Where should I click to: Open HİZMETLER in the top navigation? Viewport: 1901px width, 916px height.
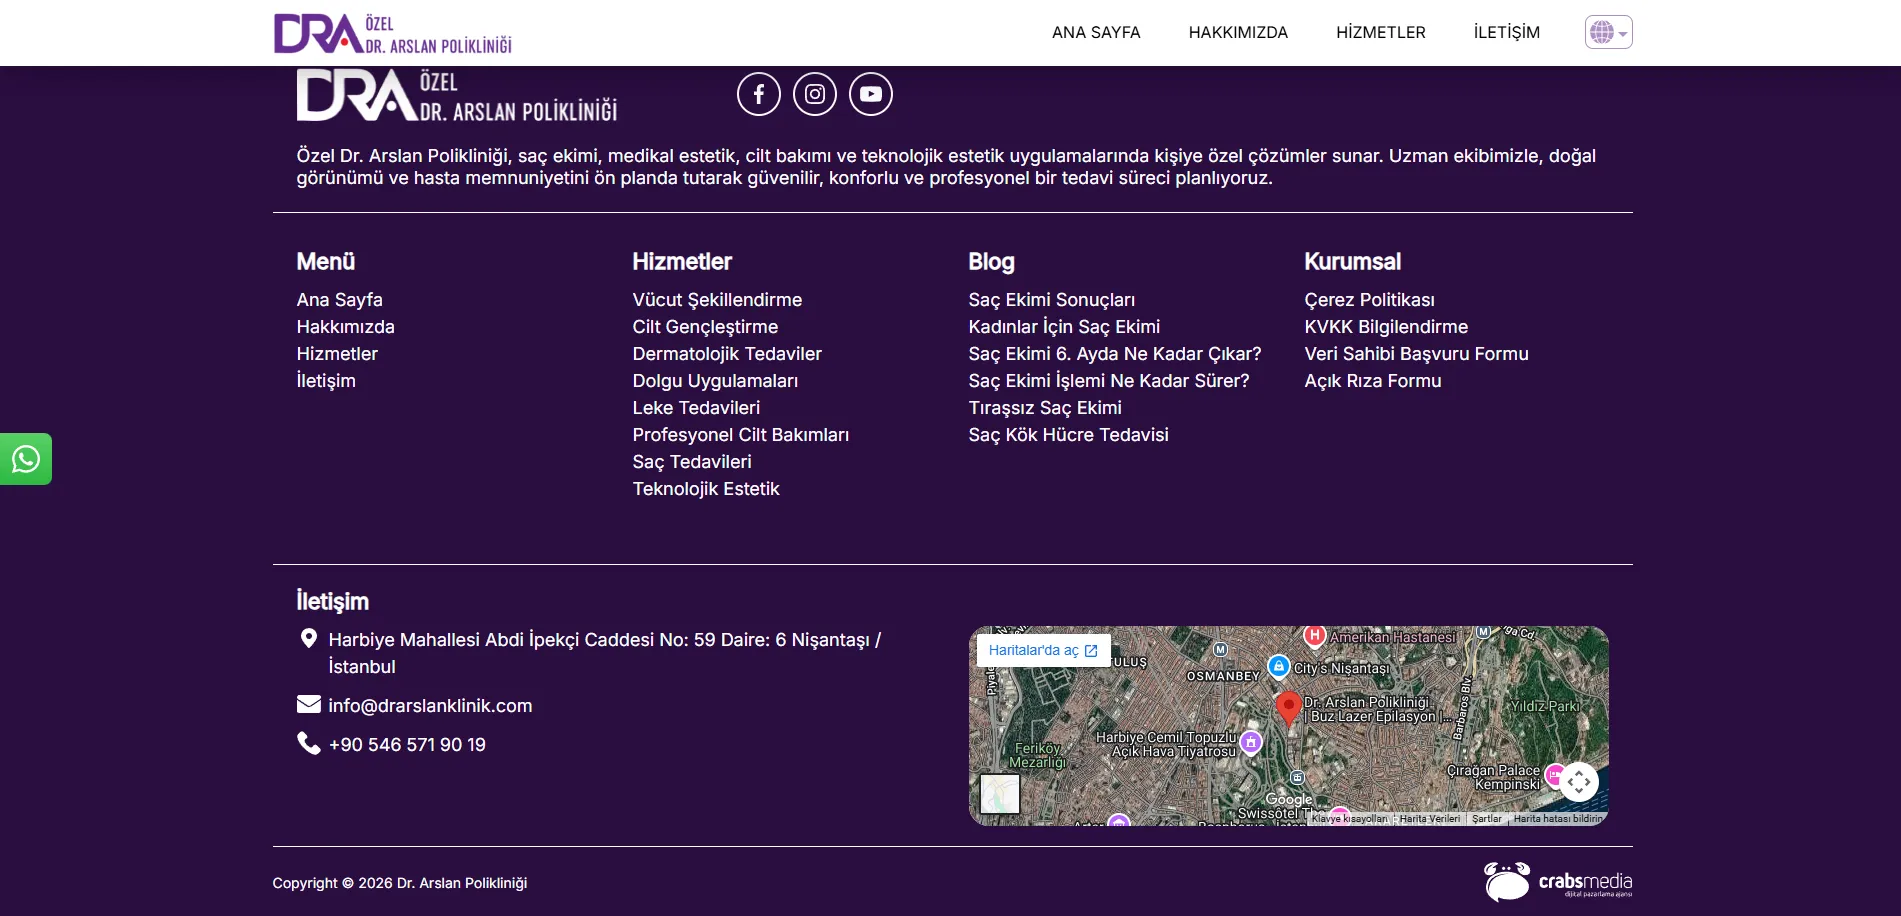(1381, 32)
